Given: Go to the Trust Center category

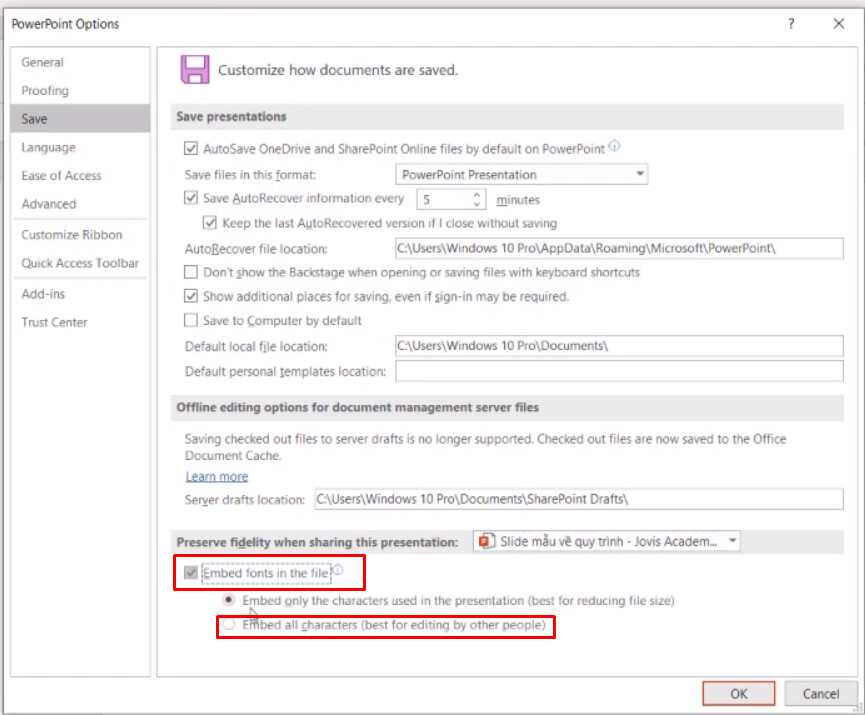Looking at the screenshot, I should pyautogui.click(x=55, y=323).
